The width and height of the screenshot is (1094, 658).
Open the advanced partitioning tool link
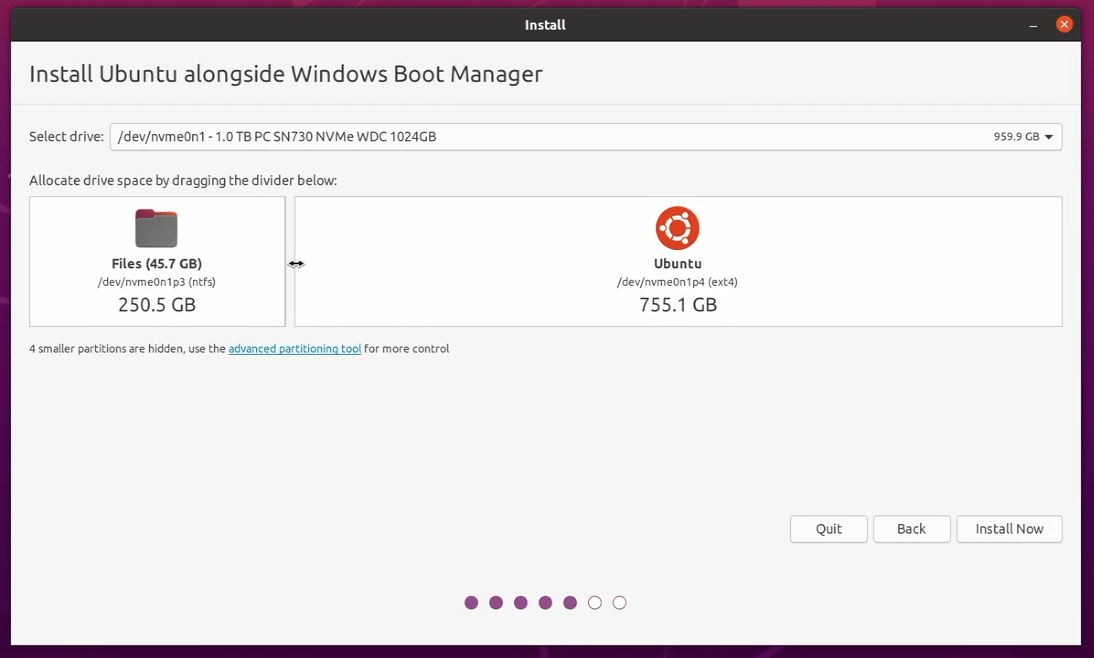coord(294,348)
